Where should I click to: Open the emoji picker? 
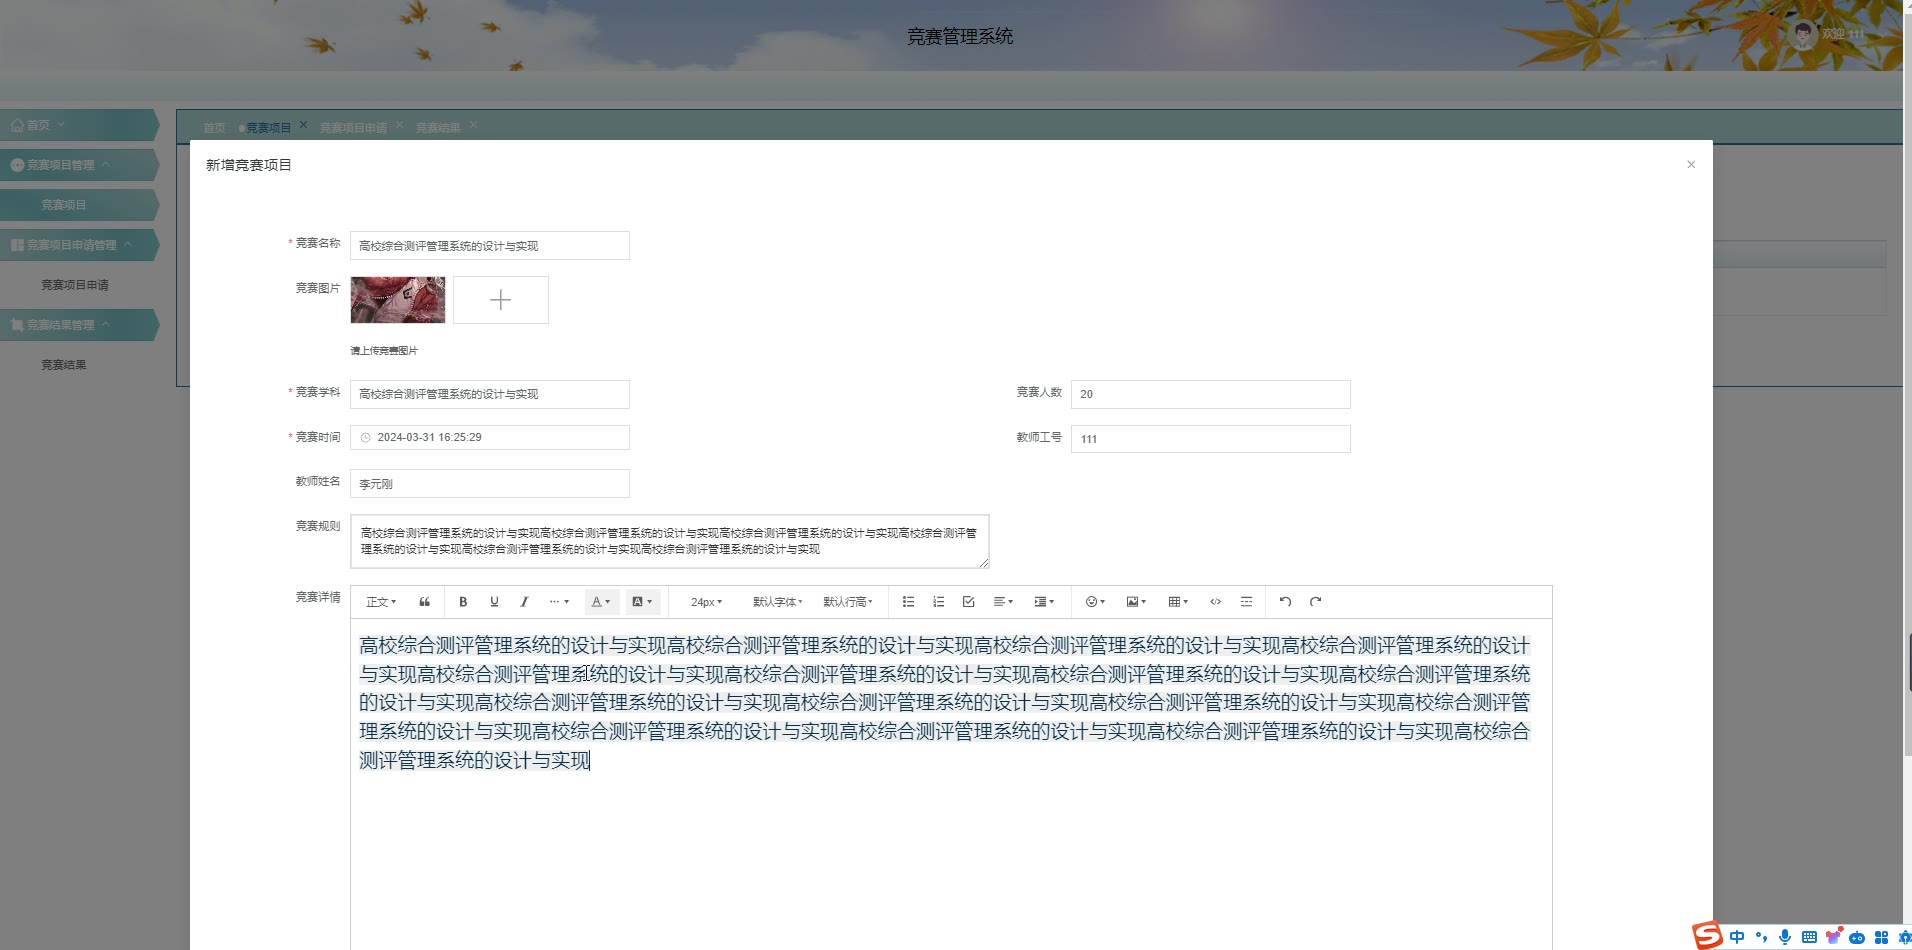[1095, 602]
